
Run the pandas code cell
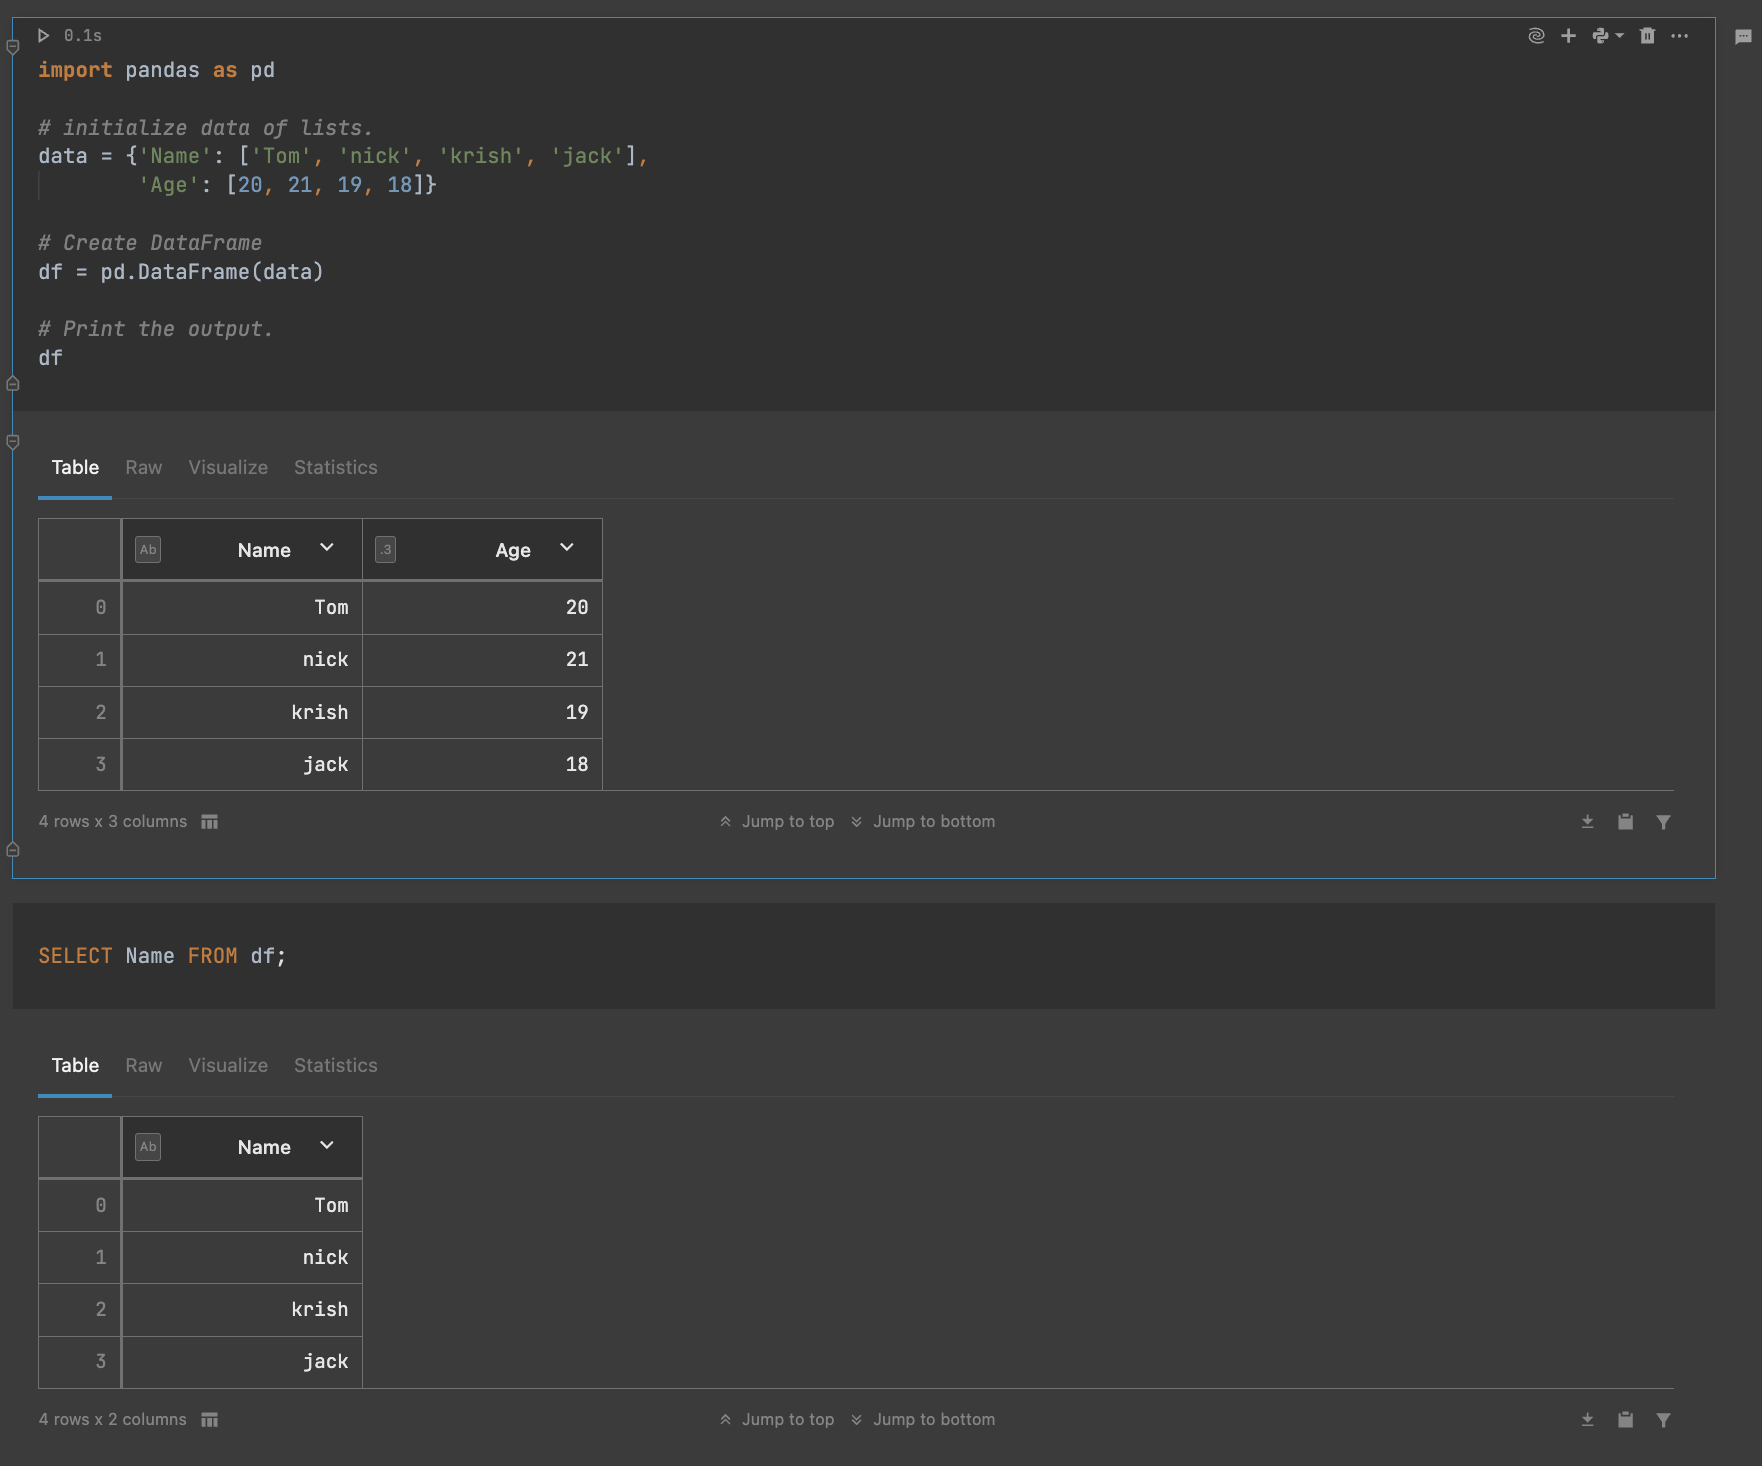pyautogui.click(x=44, y=36)
